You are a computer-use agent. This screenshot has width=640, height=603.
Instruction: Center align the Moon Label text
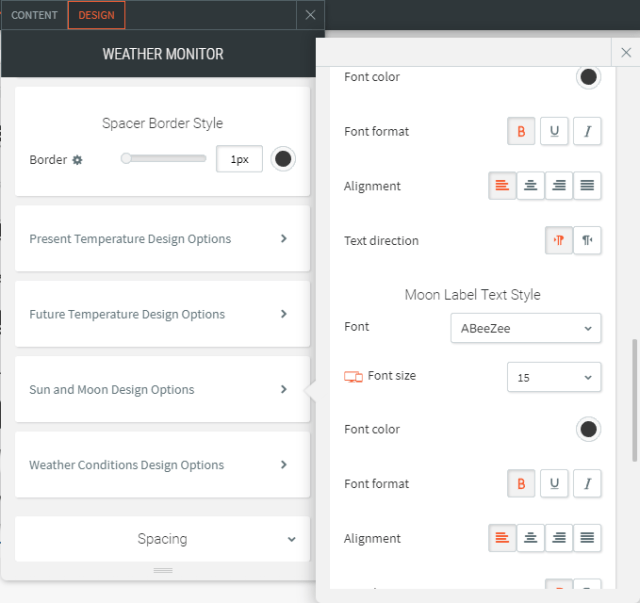point(531,538)
